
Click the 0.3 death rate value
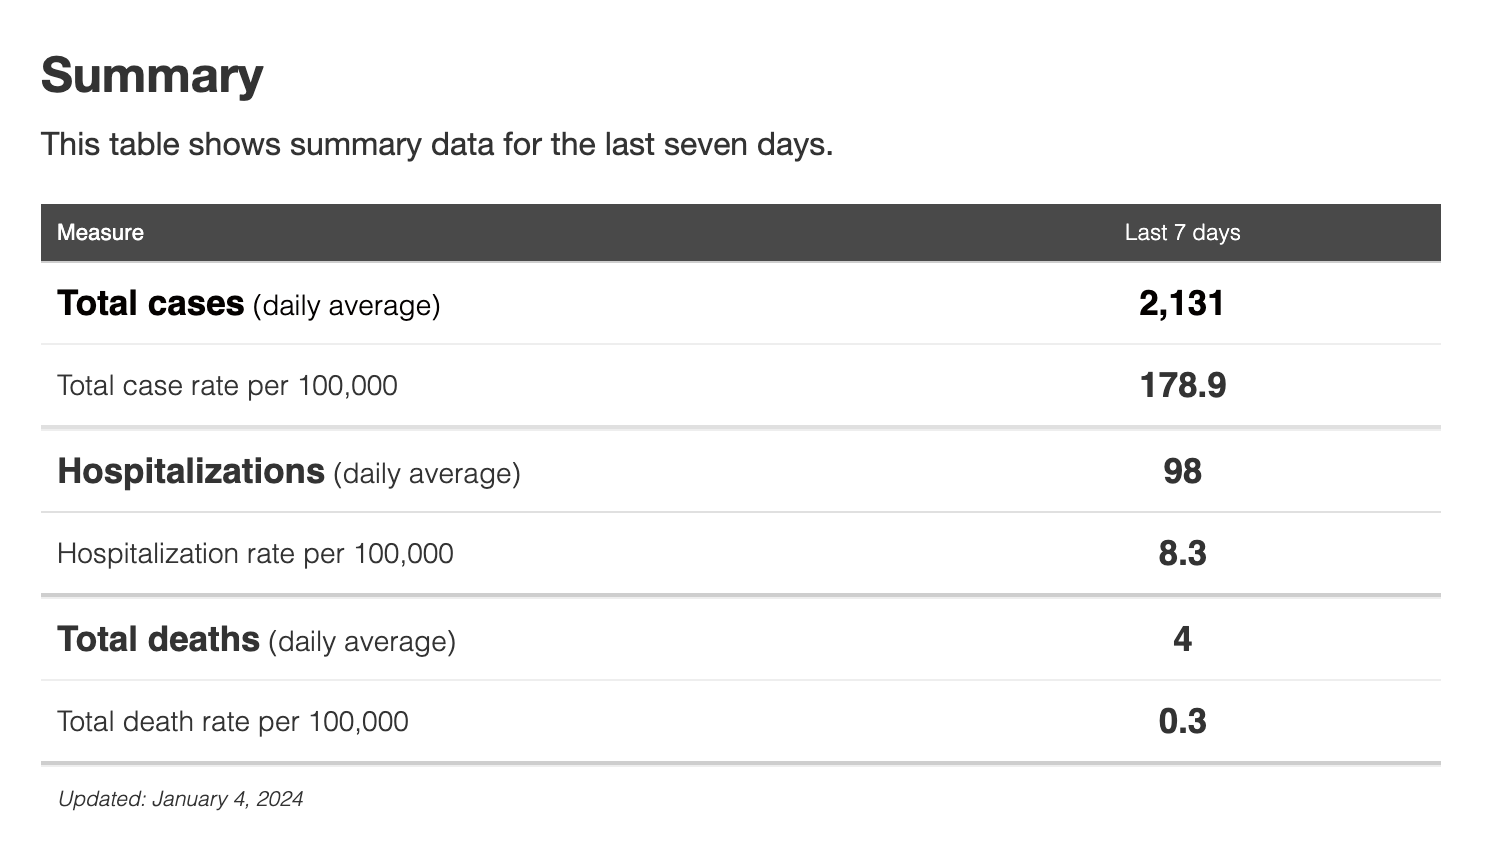1182,722
